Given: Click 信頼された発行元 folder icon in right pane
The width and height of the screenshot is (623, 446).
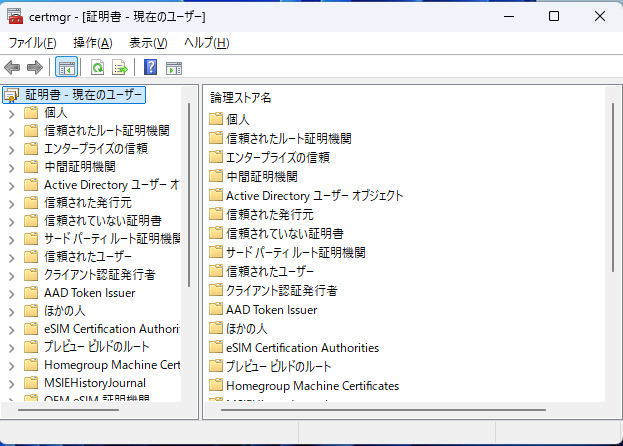Looking at the screenshot, I should point(216,214).
